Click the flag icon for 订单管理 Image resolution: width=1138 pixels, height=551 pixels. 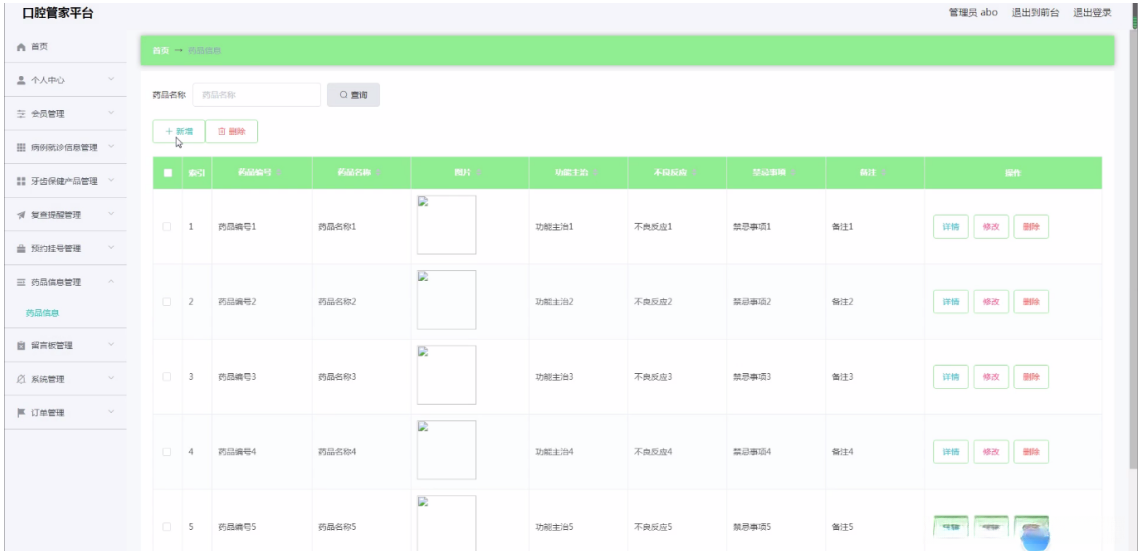tap(21, 412)
